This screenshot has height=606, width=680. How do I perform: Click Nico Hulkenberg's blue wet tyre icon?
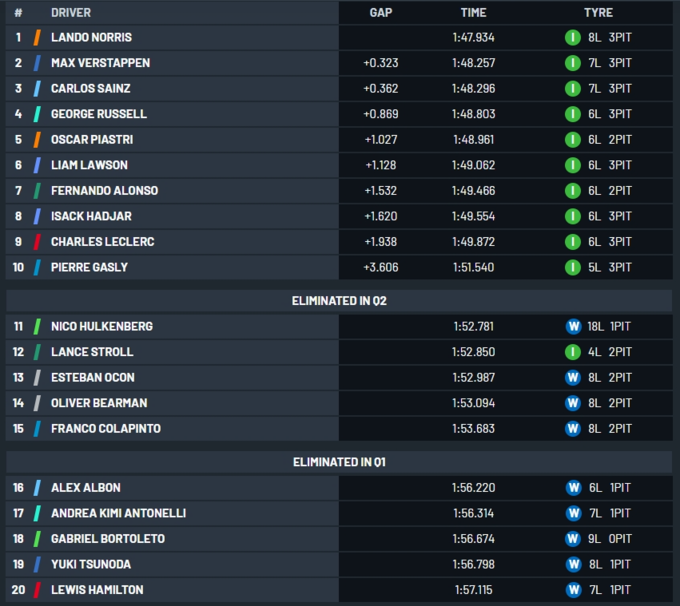(573, 326)
